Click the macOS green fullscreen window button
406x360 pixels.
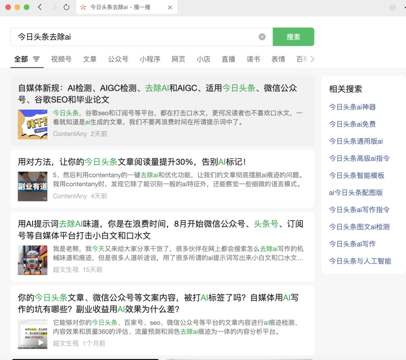click(x=27, y=7)
